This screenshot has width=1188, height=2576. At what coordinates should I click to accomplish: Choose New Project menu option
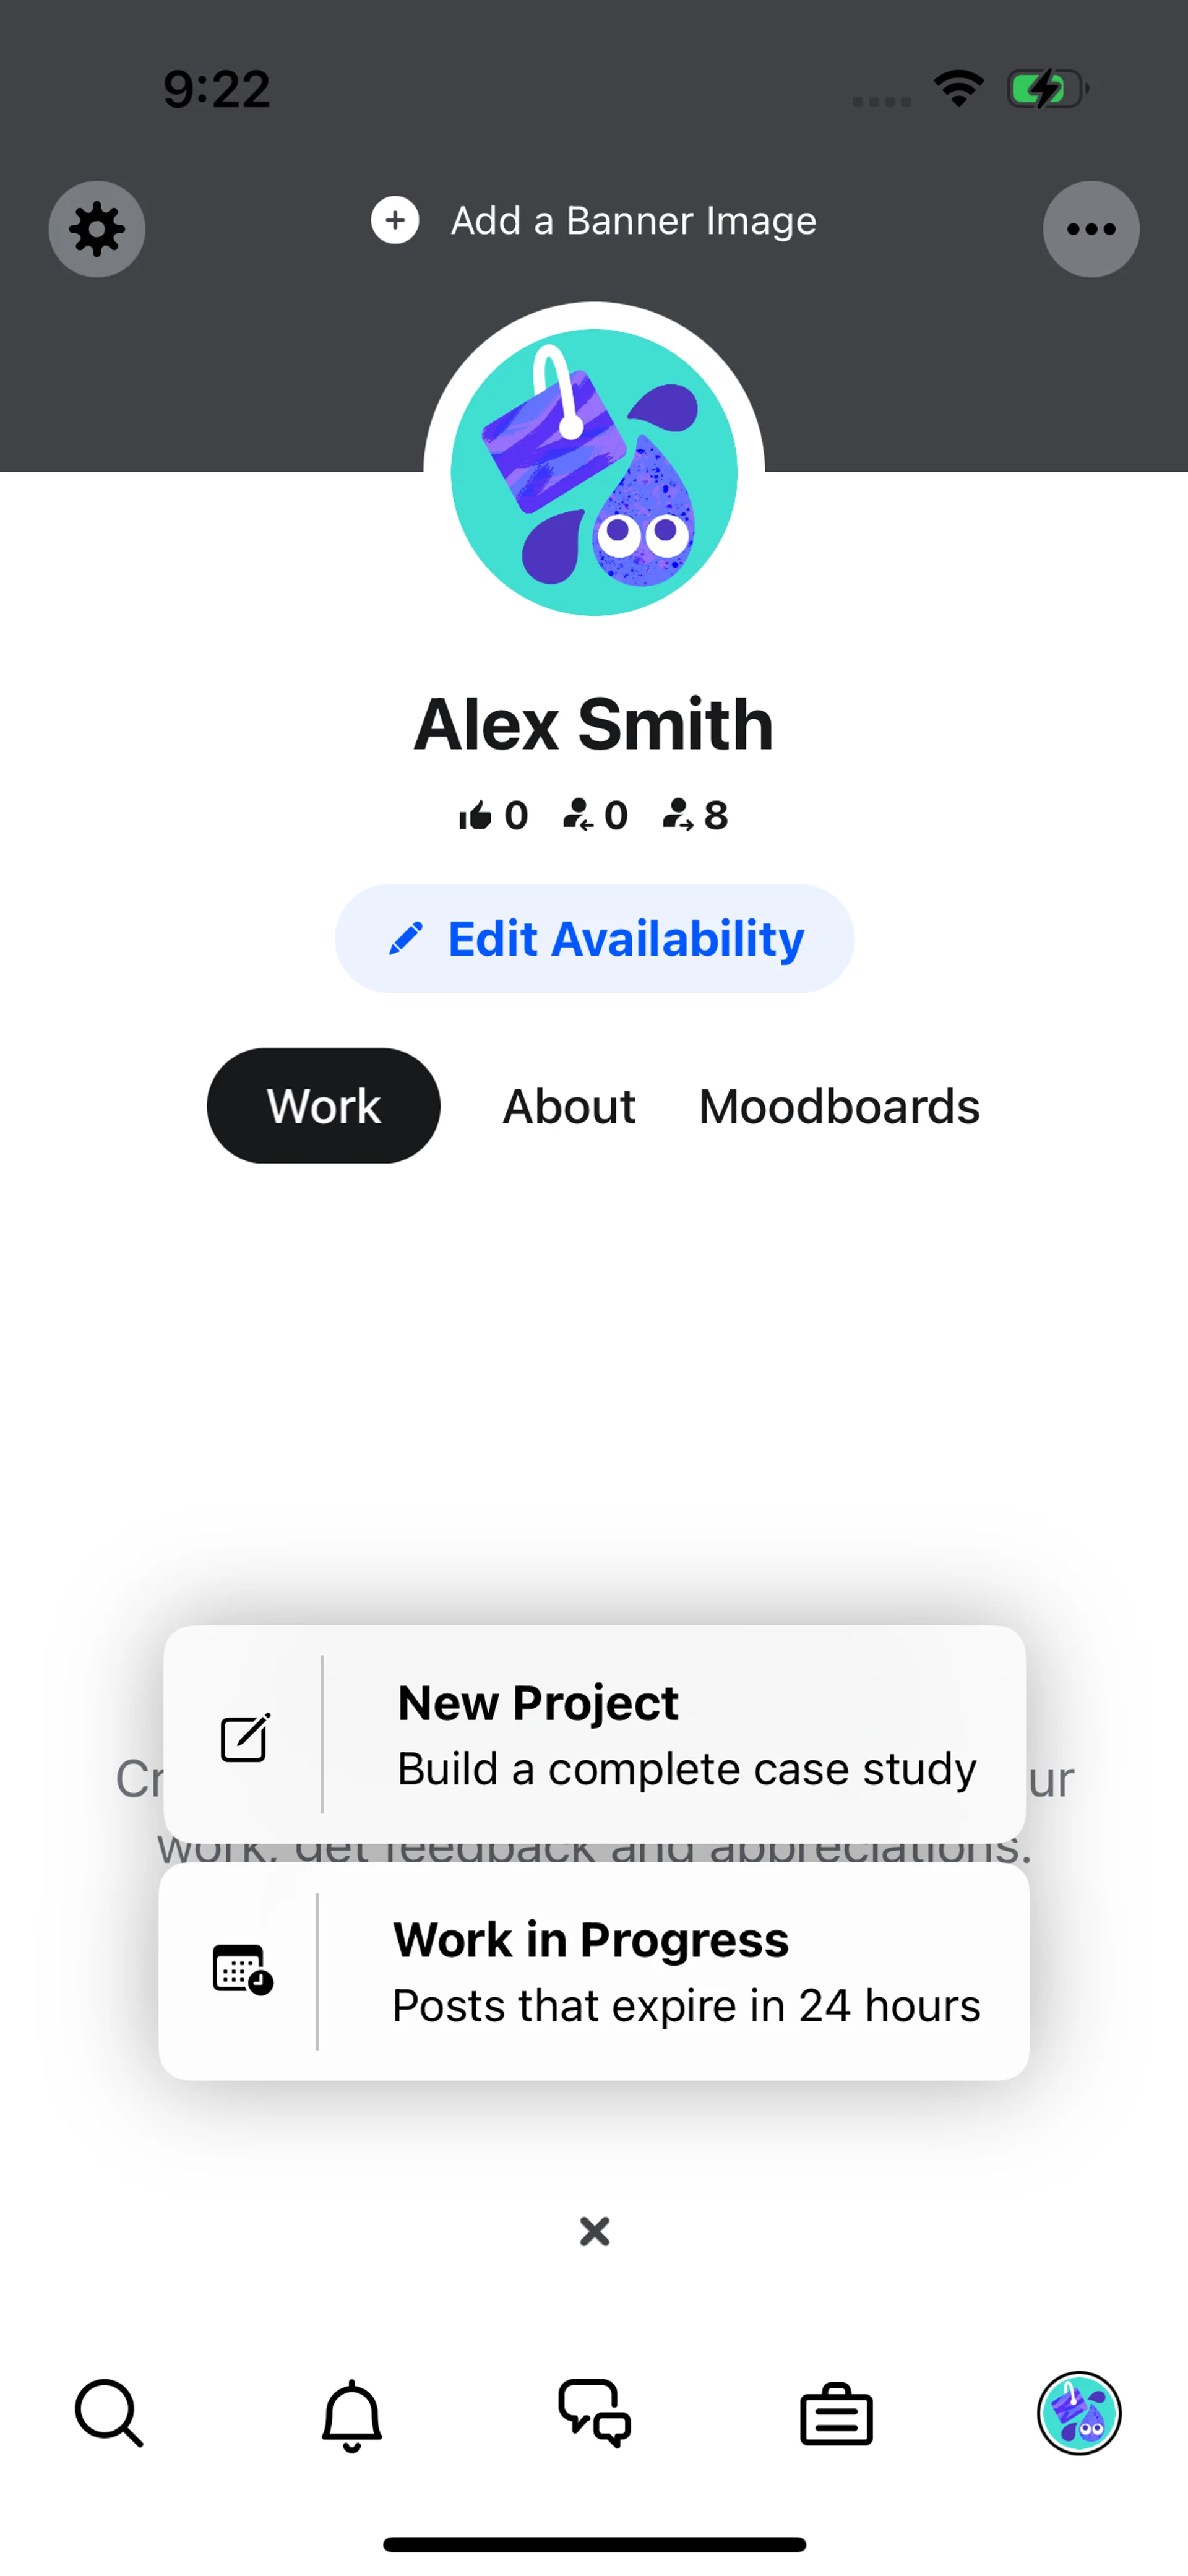(595, 1734)
